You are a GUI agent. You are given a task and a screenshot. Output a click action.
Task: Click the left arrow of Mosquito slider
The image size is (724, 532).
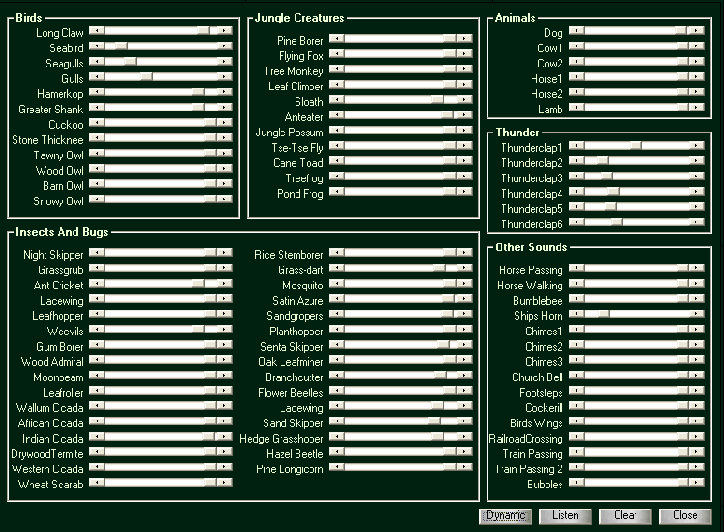pos(337,283)
